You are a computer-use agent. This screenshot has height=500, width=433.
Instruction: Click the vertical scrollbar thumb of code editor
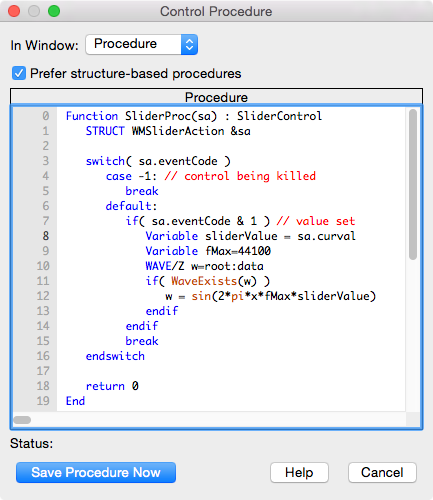413,184
